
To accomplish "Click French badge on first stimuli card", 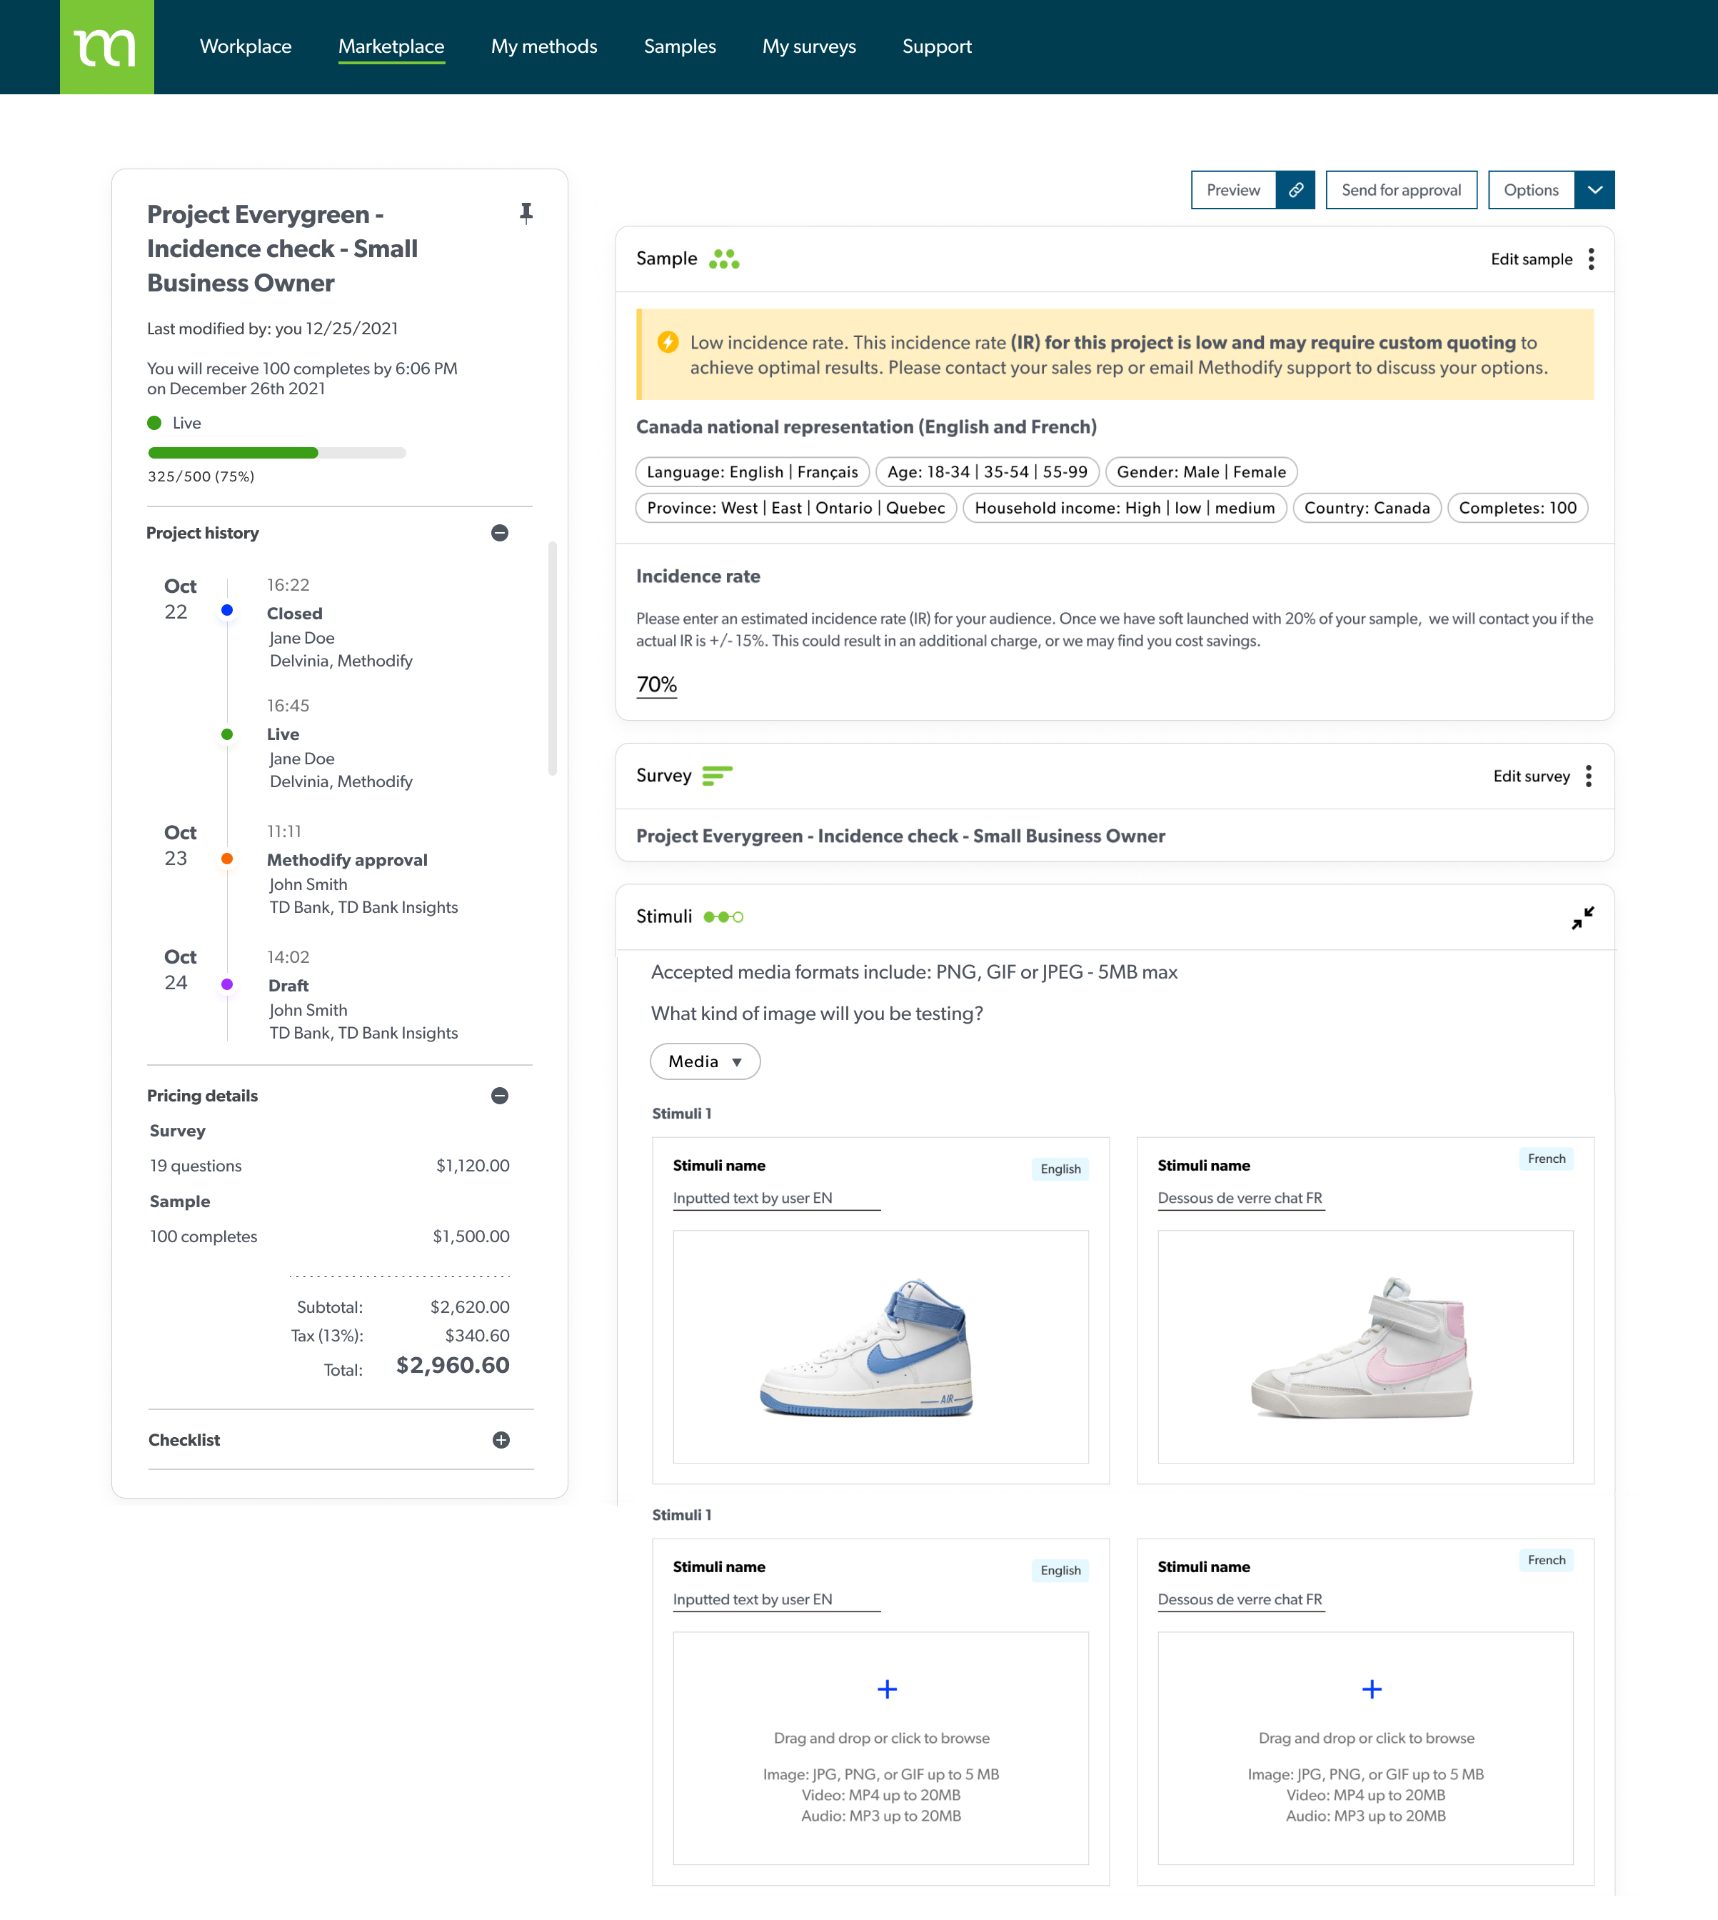I will (1546, 1159).
